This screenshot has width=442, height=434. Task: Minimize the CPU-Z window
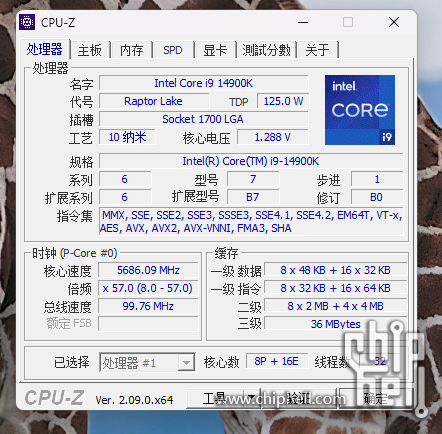point(303,23)
